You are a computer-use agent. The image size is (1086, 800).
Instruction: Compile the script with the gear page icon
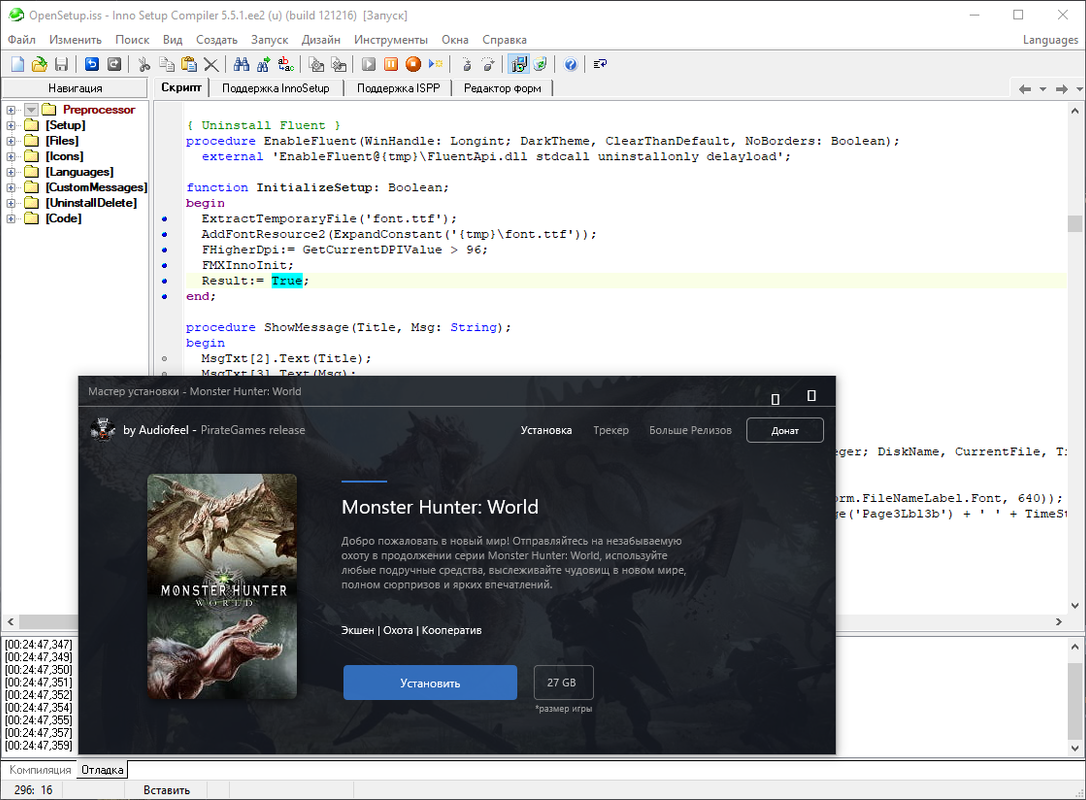point(316,64)
